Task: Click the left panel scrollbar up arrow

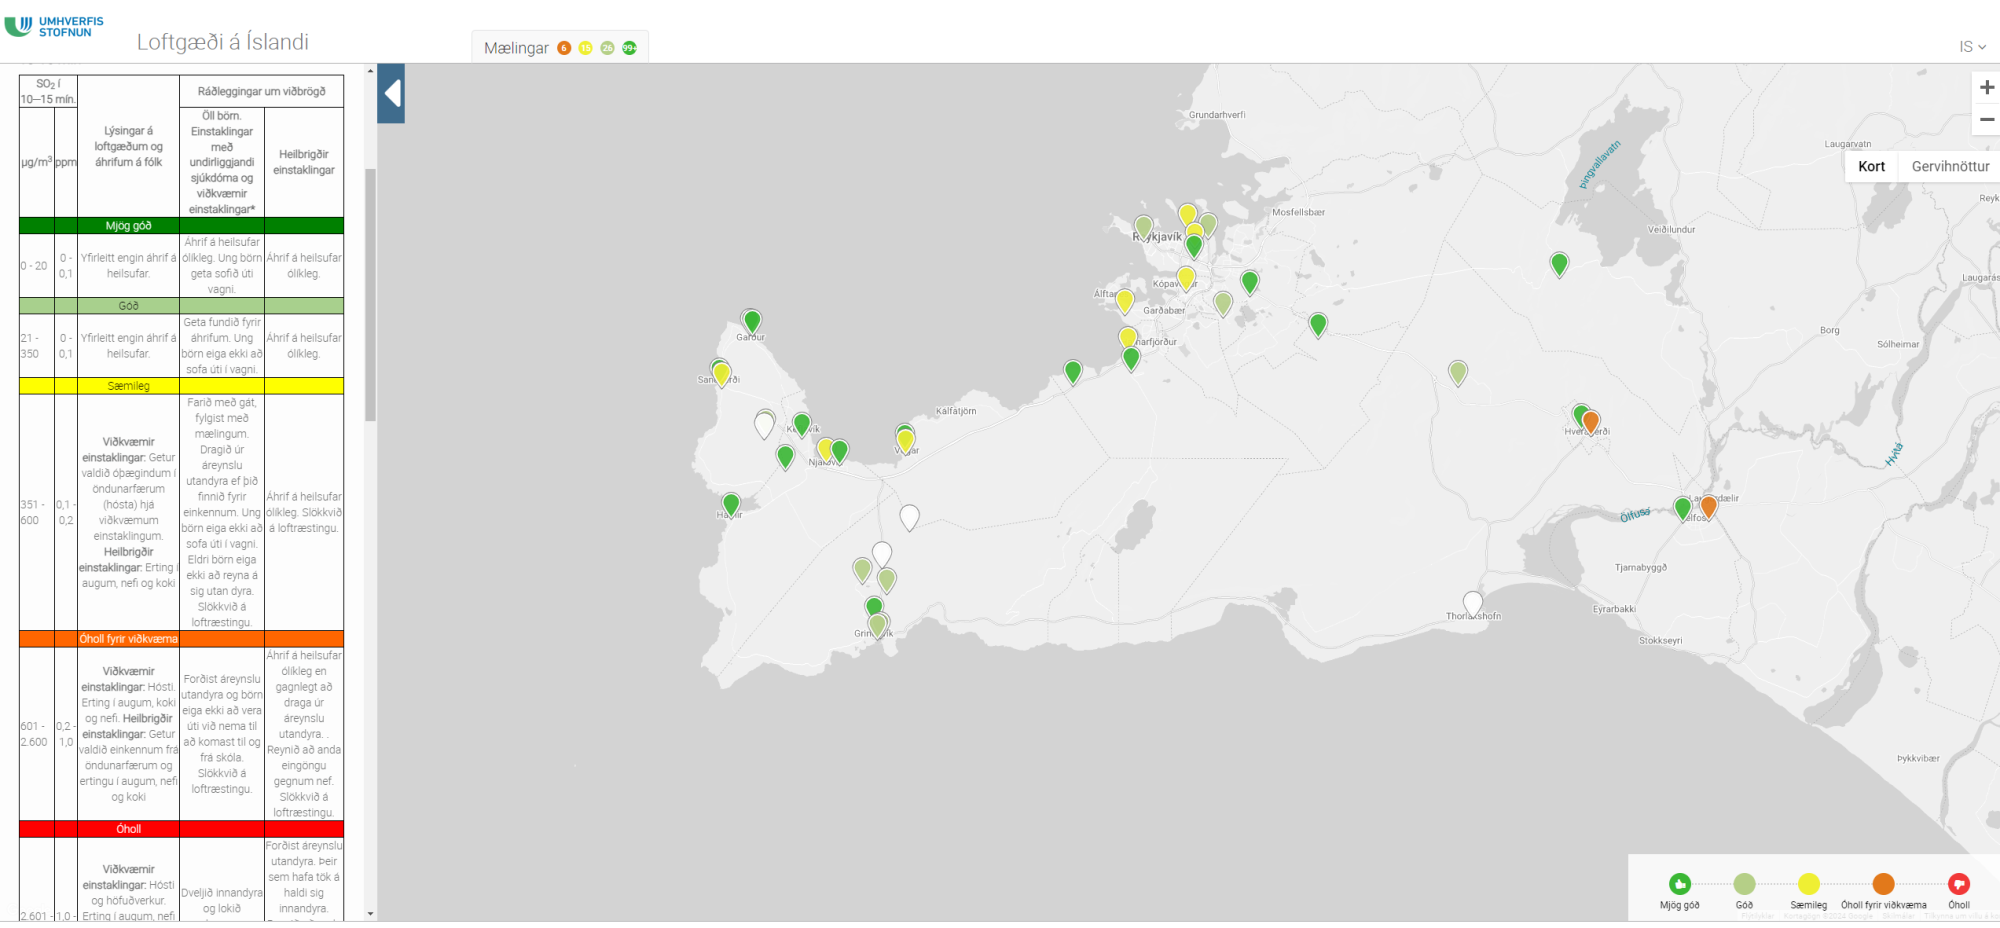Action: point(370,71)
